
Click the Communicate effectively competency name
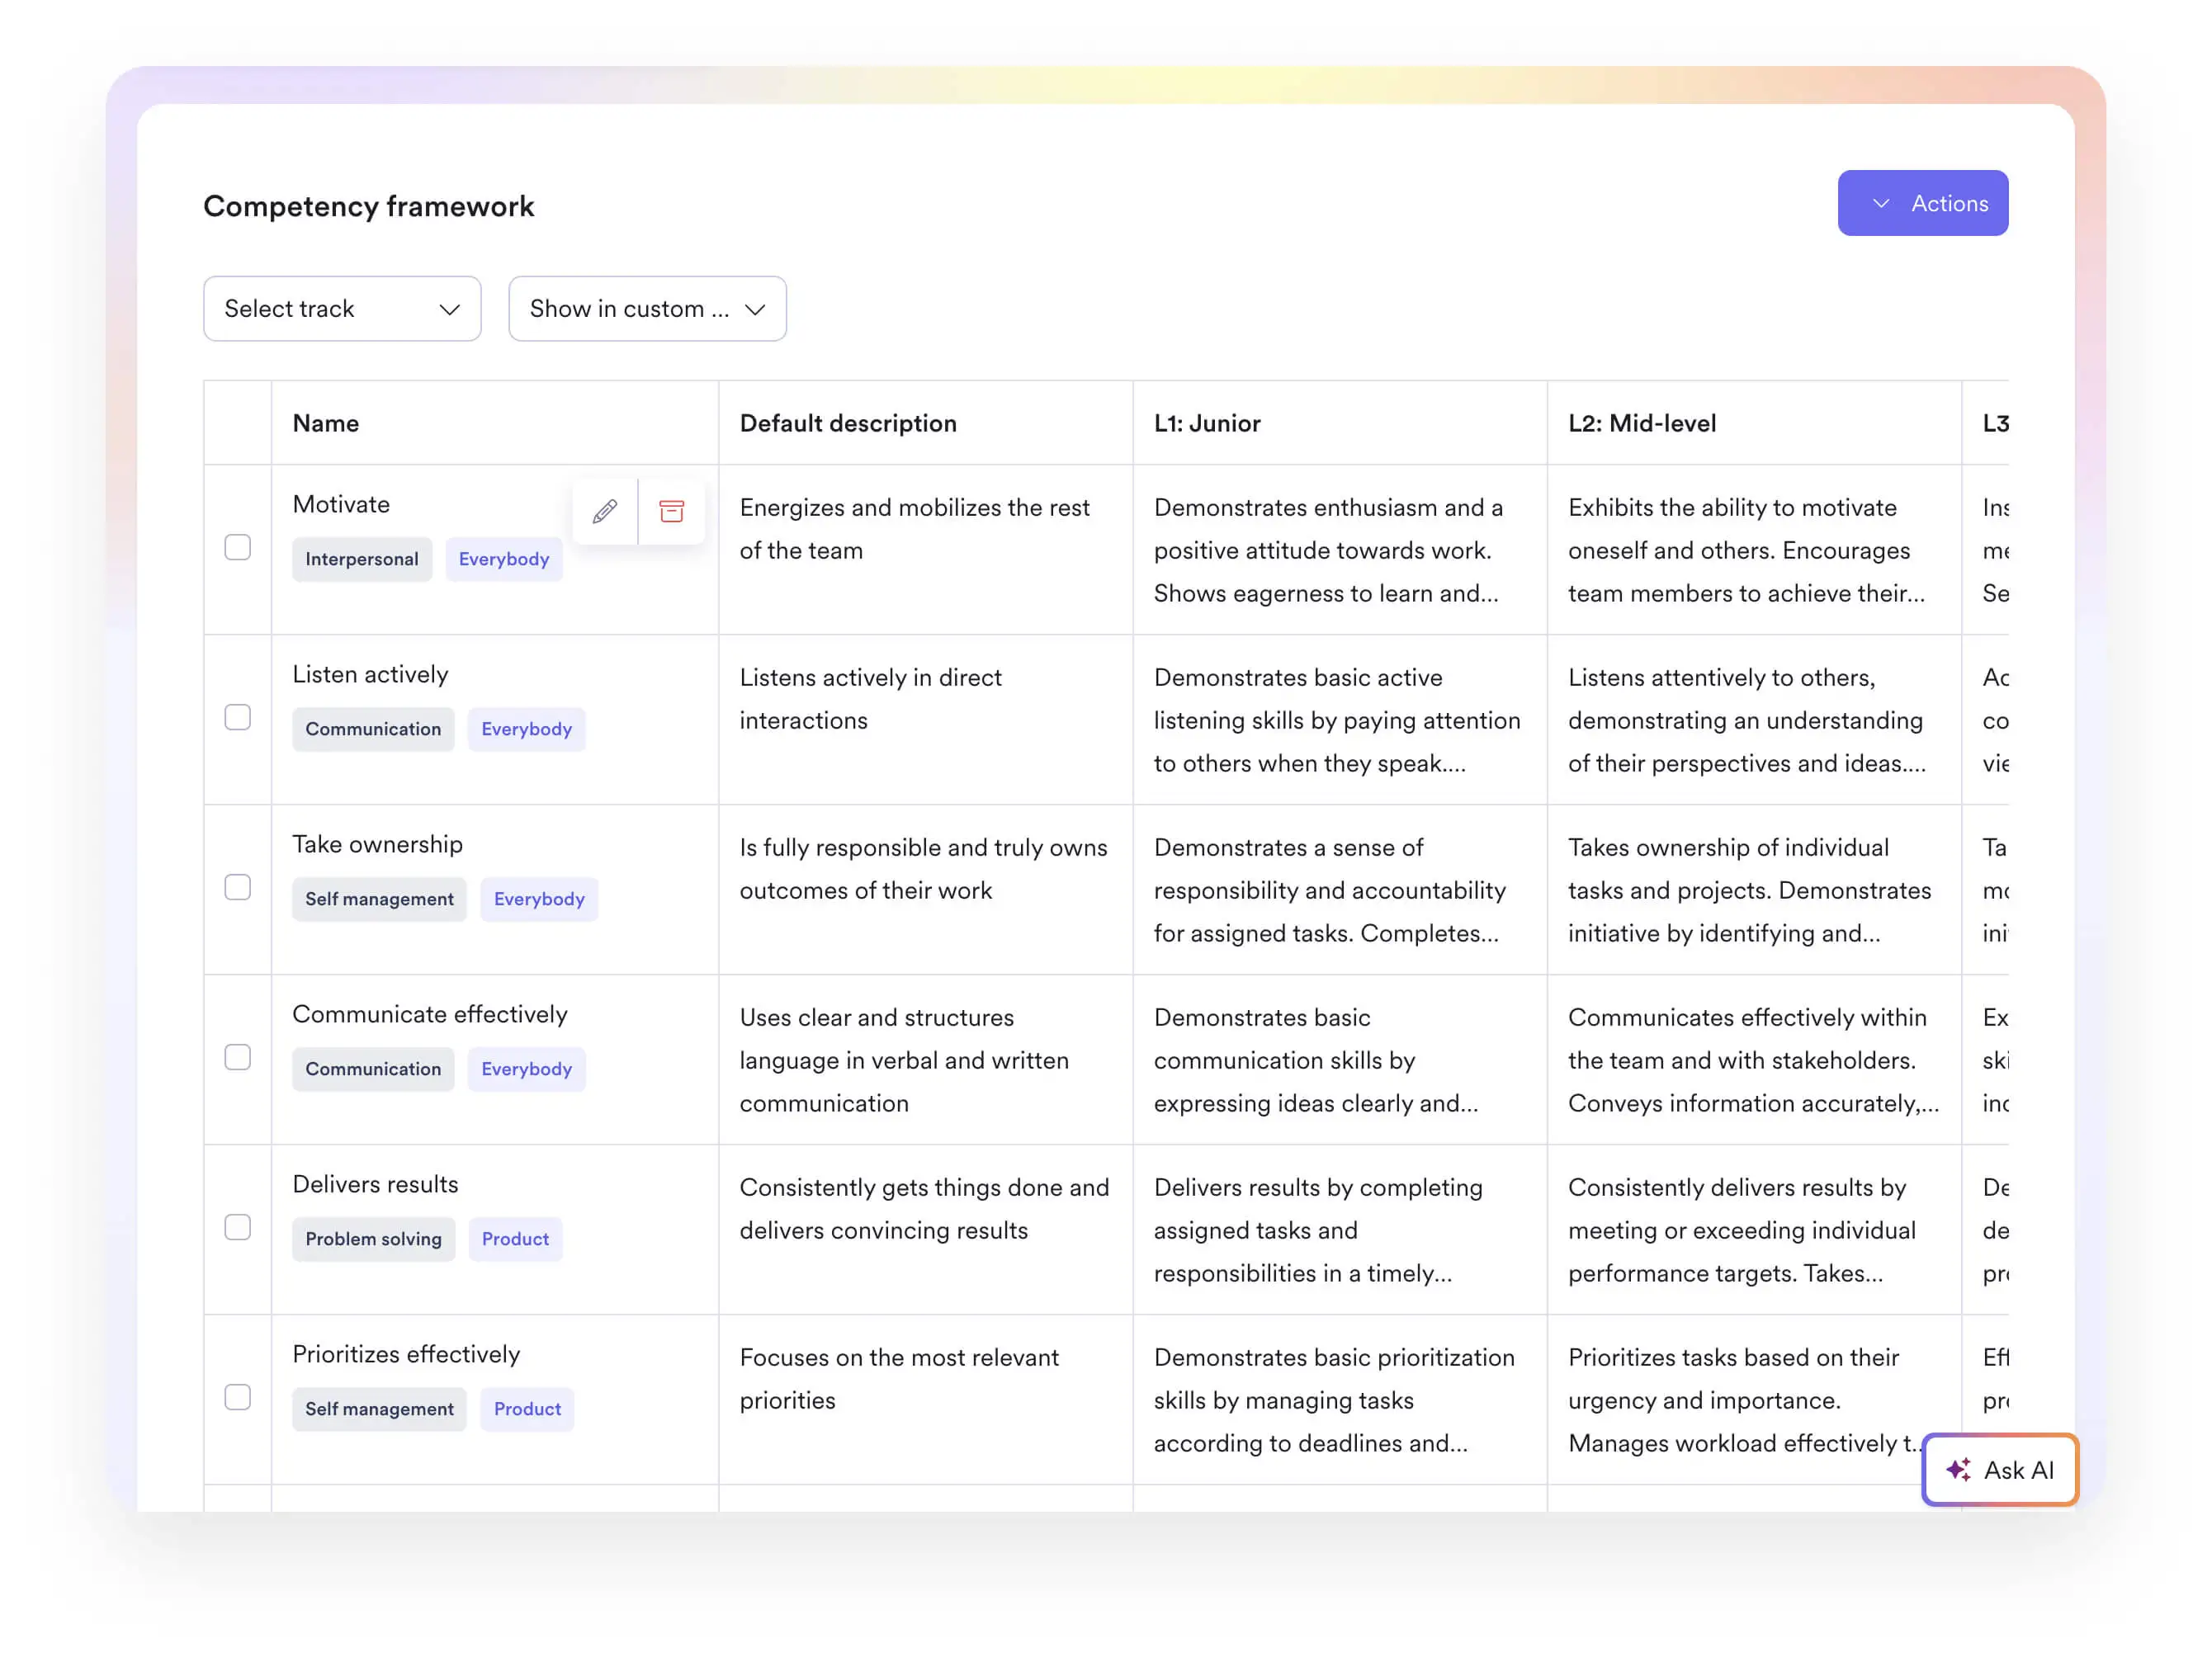pyautogui.click(x=429, y=1014)
